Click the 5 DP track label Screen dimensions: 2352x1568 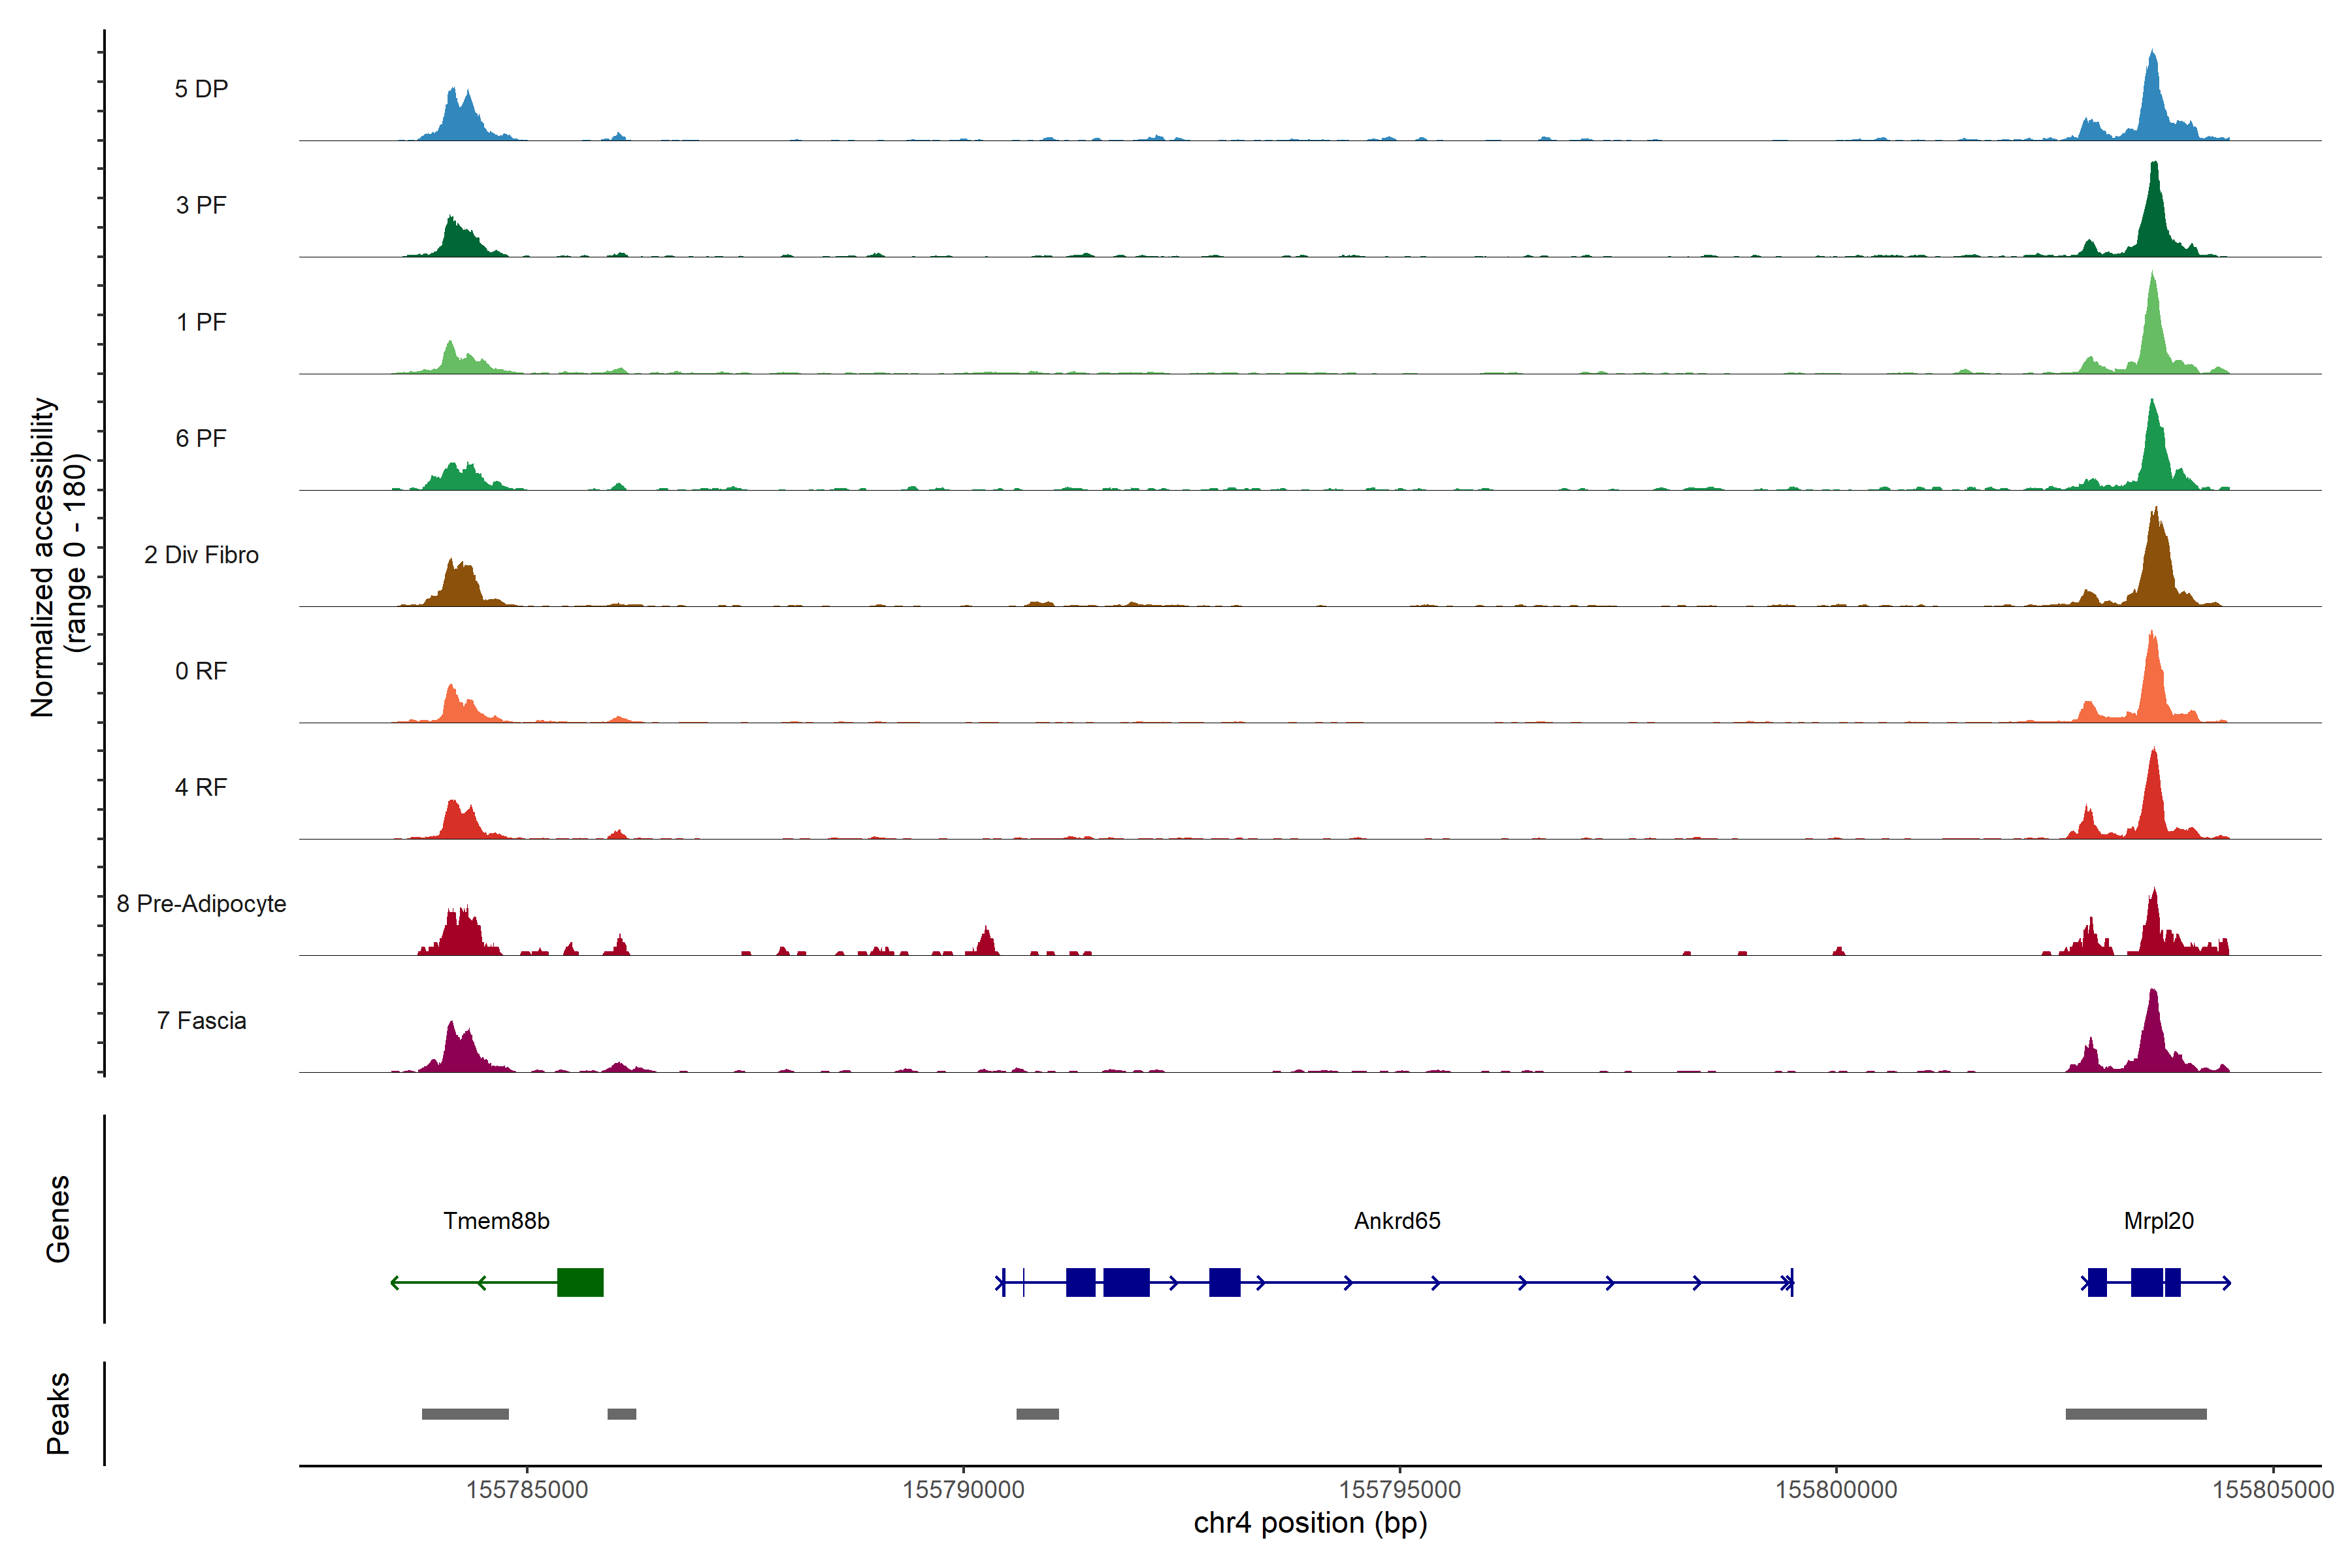[201, 89]
